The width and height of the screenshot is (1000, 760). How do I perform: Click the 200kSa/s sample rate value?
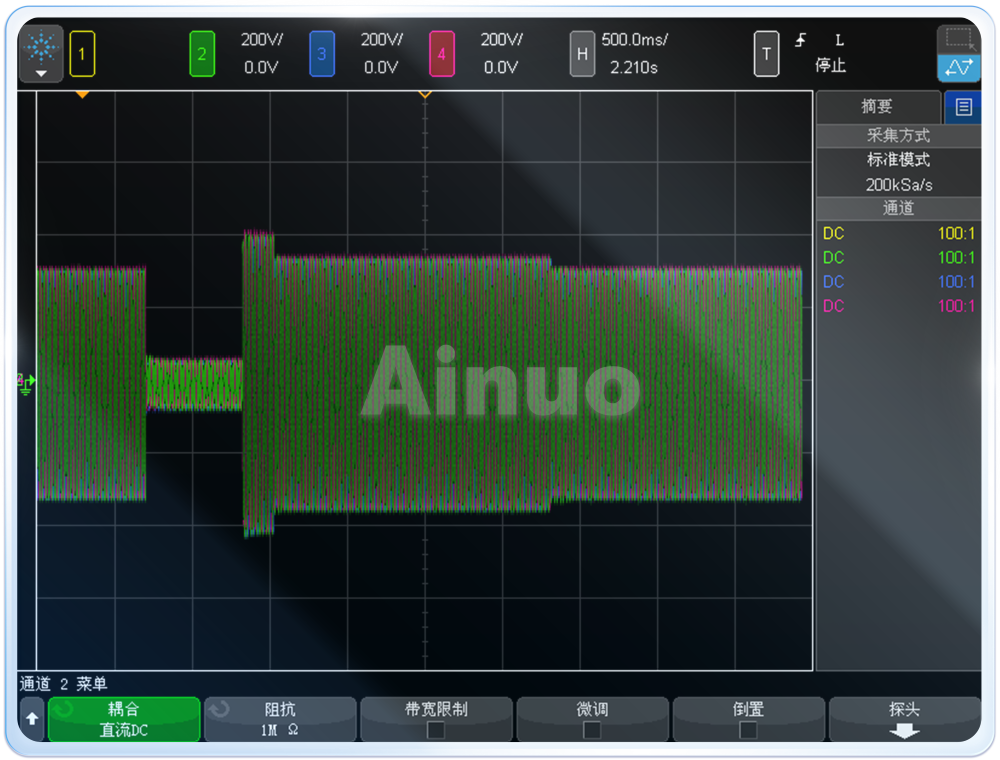point(899,185)
